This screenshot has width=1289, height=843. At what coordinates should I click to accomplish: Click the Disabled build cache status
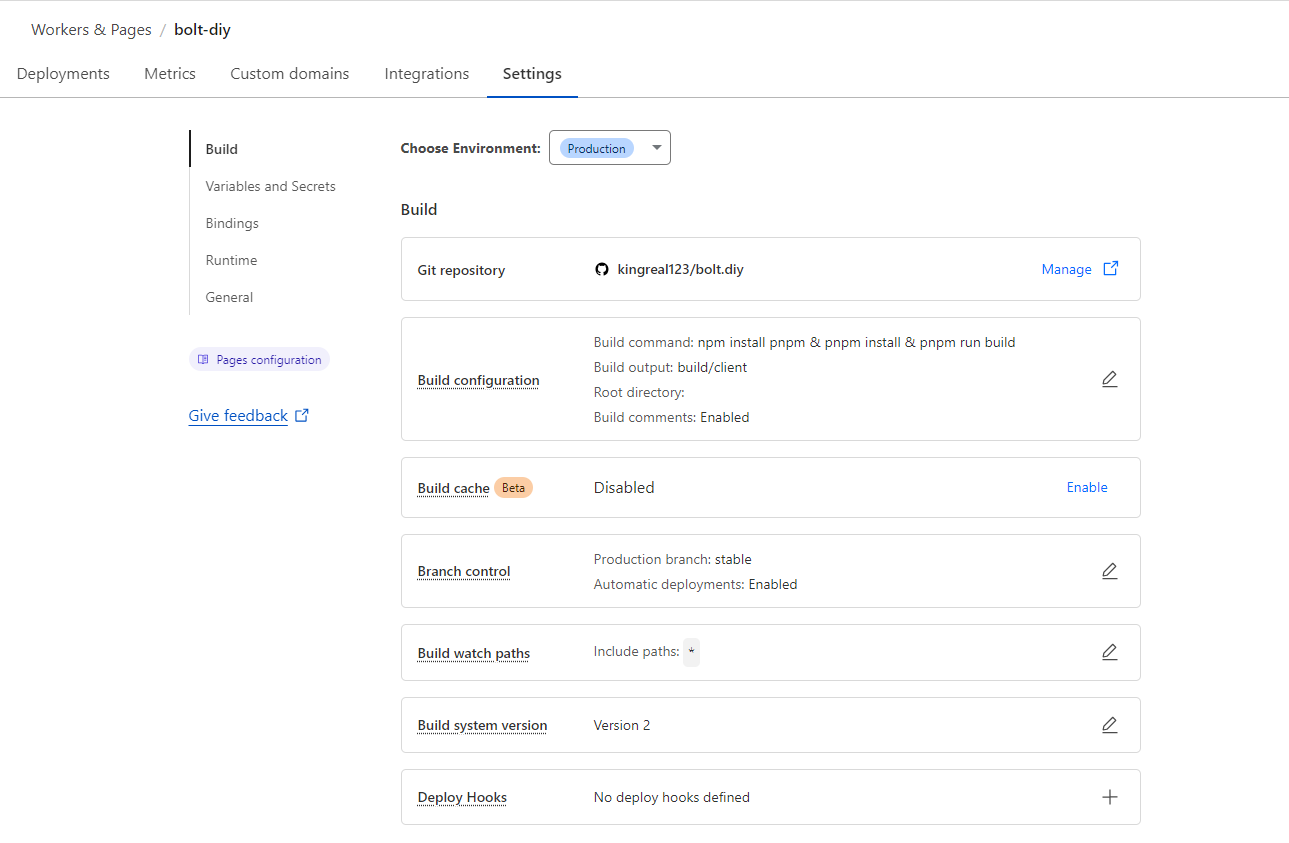(x=624, y=487)
